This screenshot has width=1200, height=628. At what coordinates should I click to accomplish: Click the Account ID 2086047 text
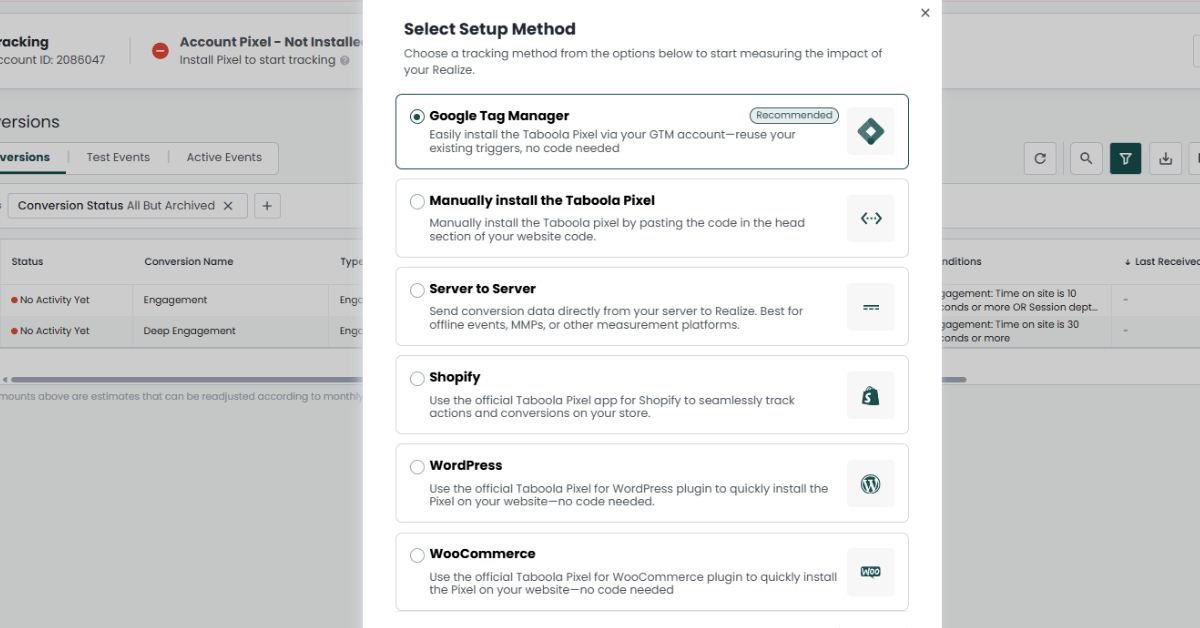pyautogui.click(x=52, y=60)
